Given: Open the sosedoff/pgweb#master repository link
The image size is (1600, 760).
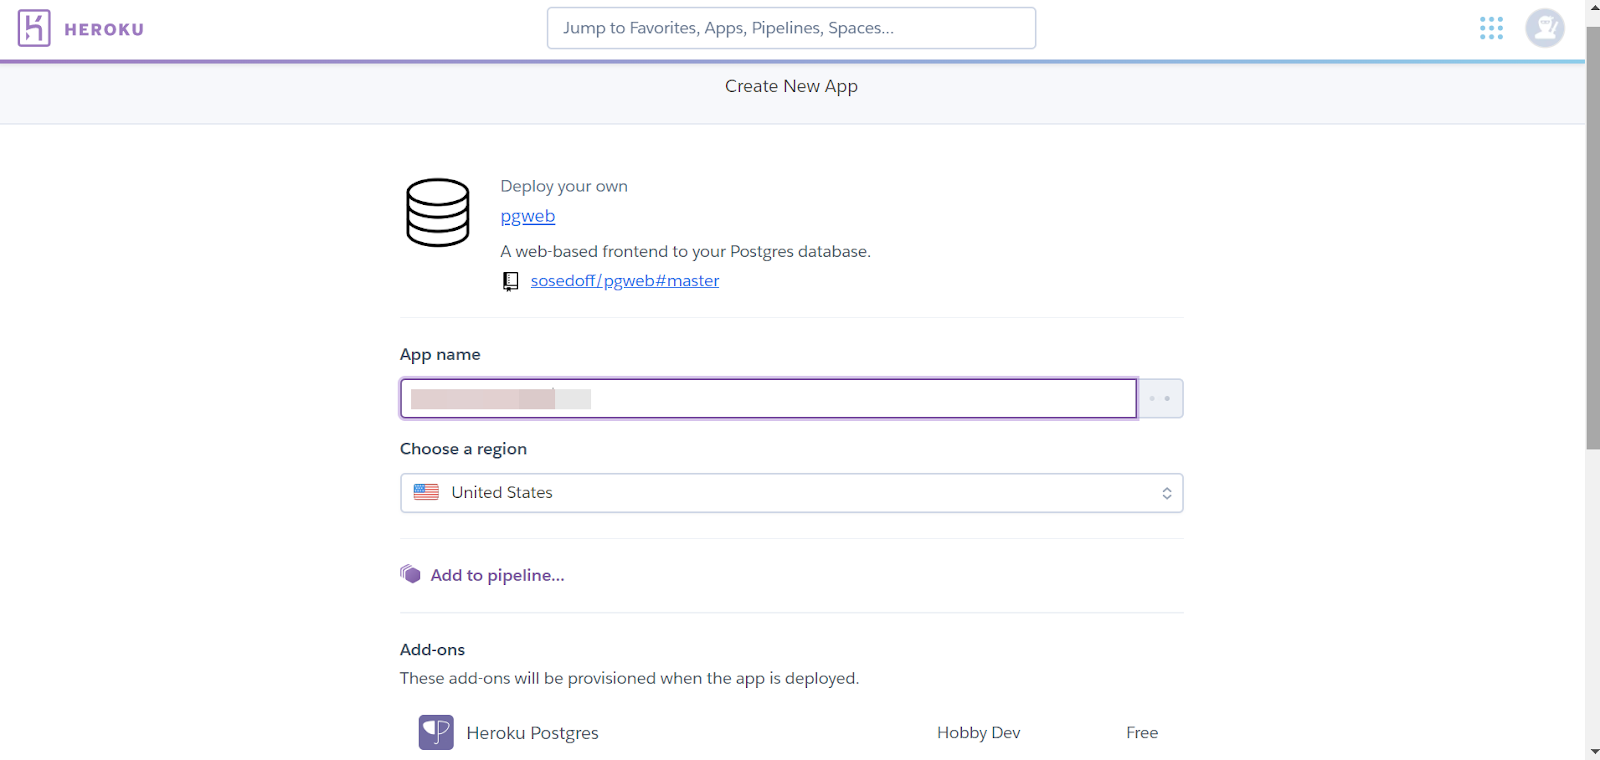Looking at the screenshot, I should 625,281.
